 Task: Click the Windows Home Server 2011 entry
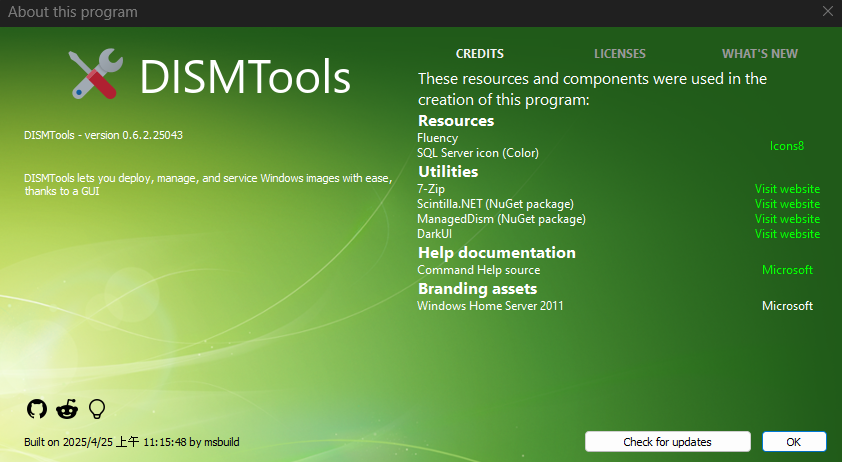click(x=490, y=306)
